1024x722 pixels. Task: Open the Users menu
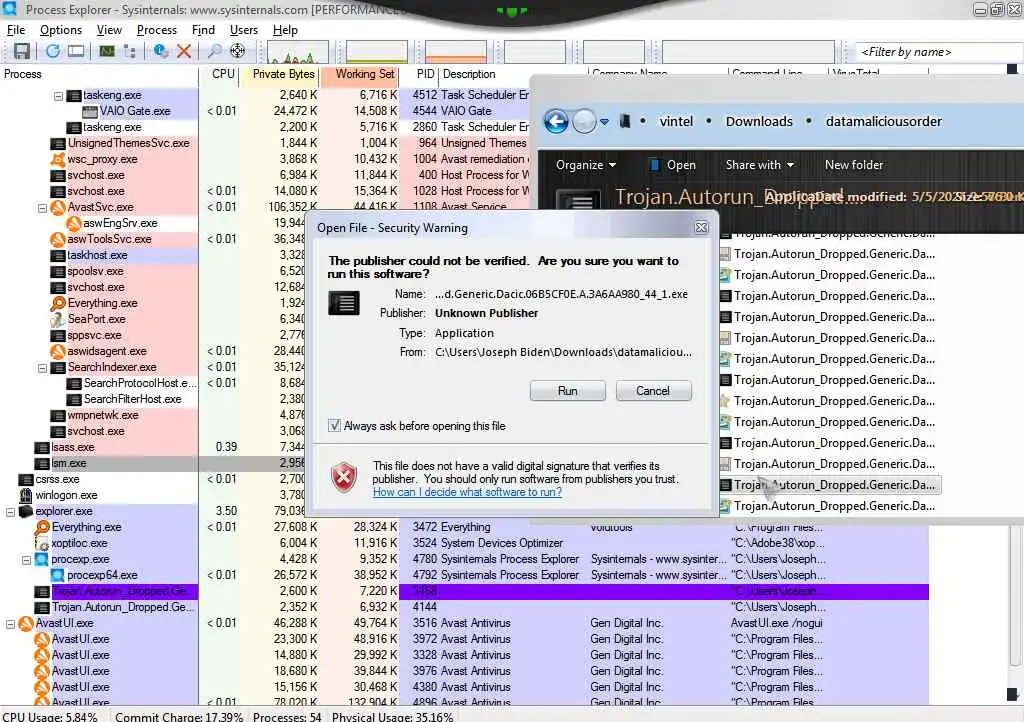point(244,30)
